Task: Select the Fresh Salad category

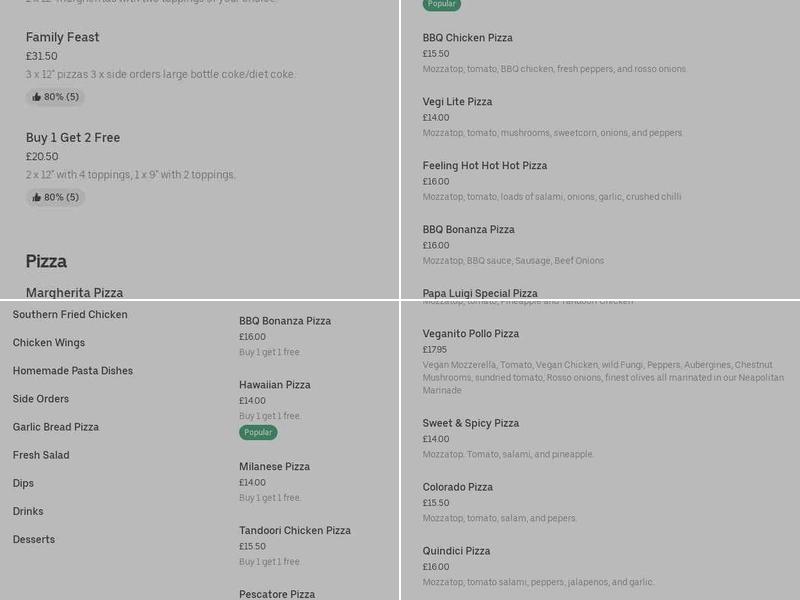Action: pos(41,454)
